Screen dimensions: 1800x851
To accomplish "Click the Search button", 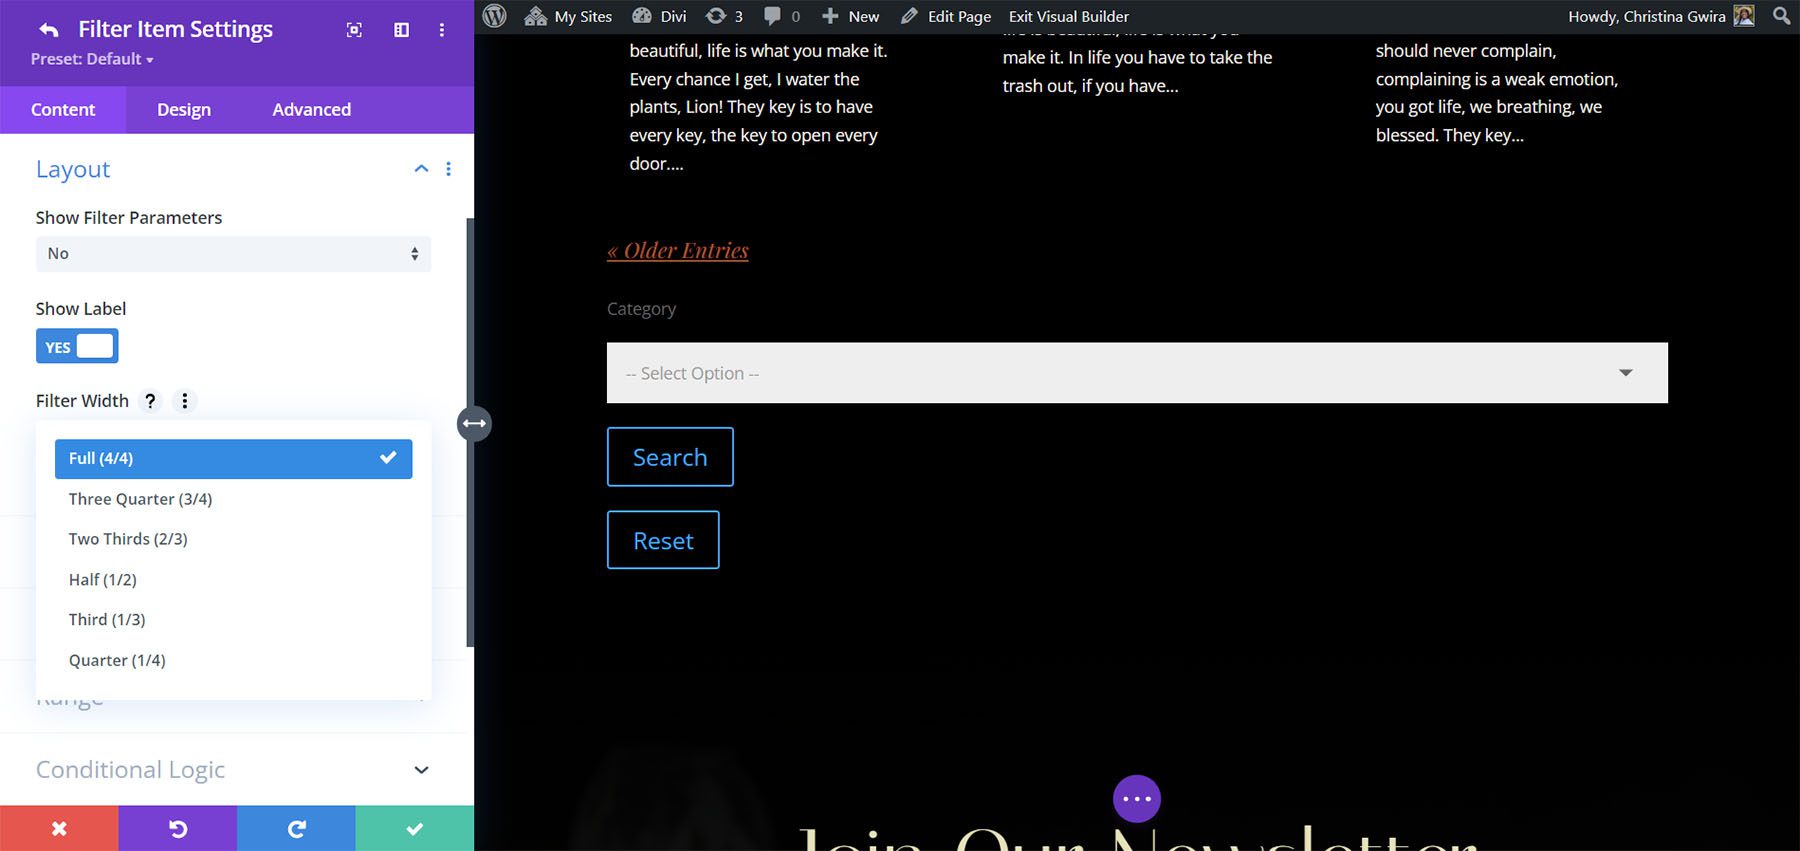I will pyautogui.click(x=670, y=457).
